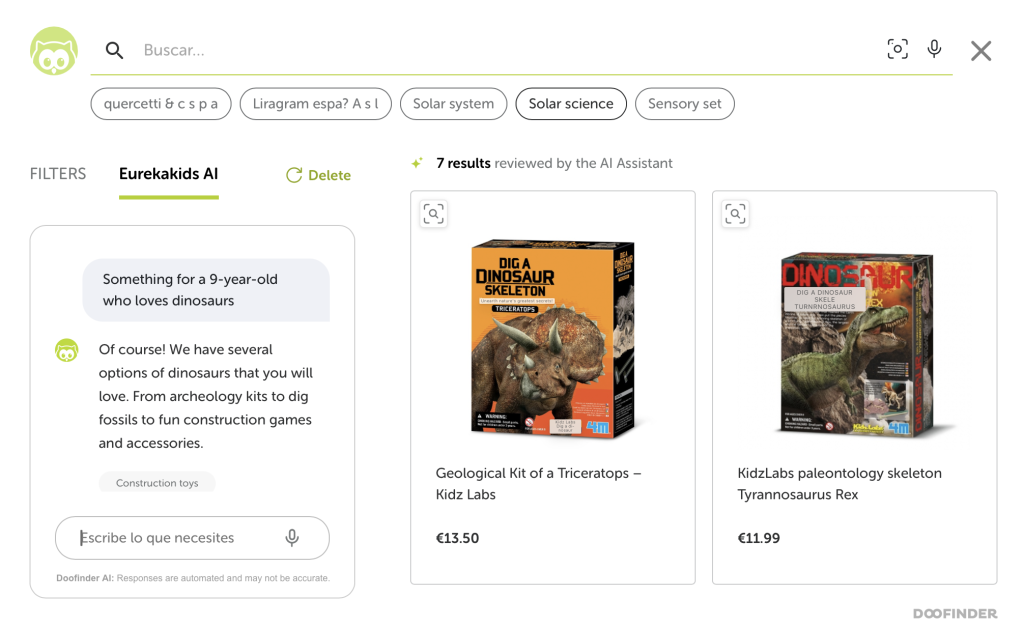The image size is (1024, 626).
Task: Click the 'Liragram espa? A s l' chip
Action: click(x=315, y=104)
